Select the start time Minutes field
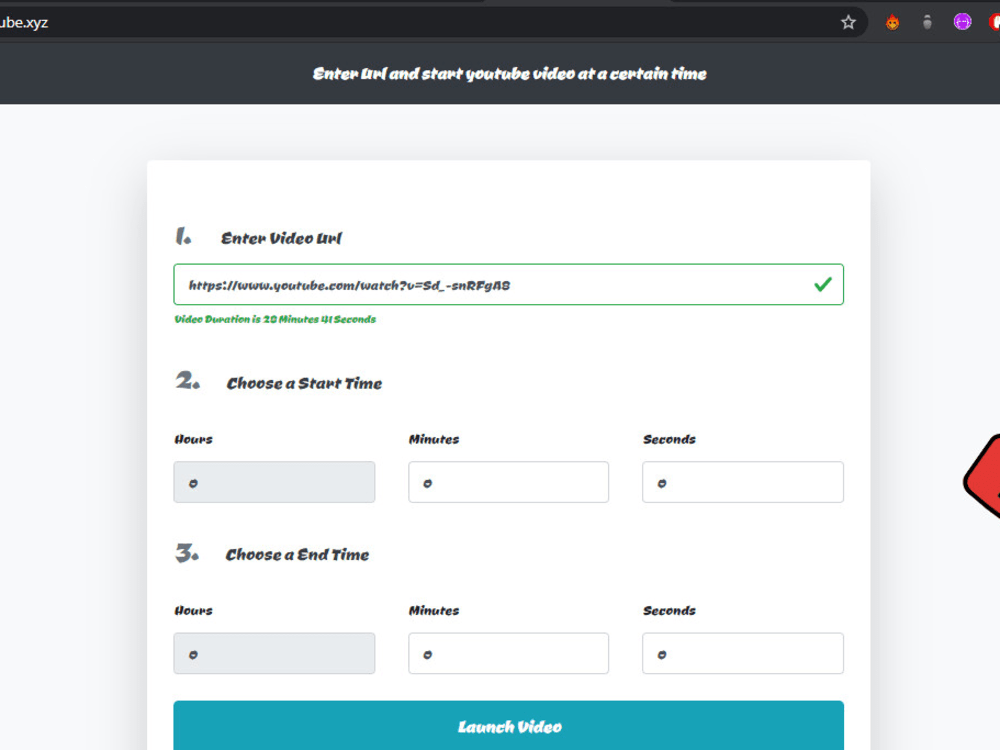 point(508,482)
